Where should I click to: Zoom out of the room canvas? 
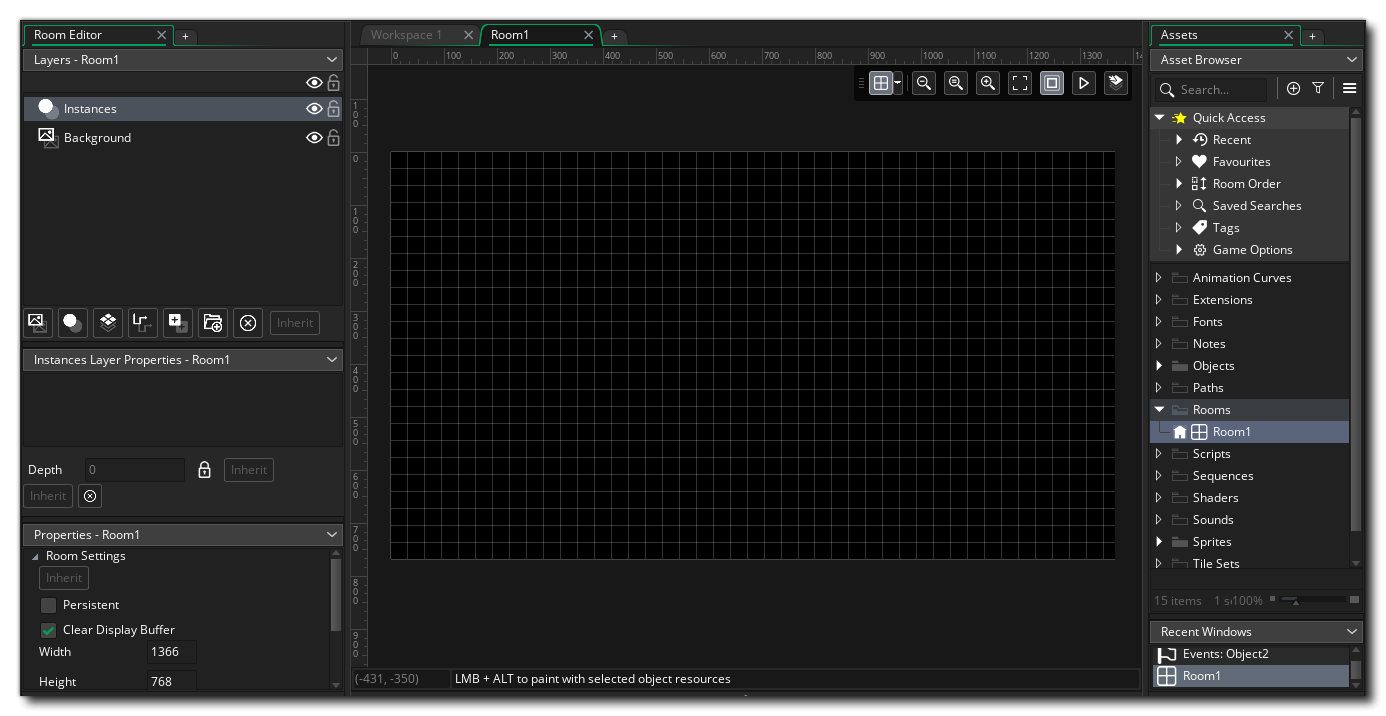click(x=924, y=84)
